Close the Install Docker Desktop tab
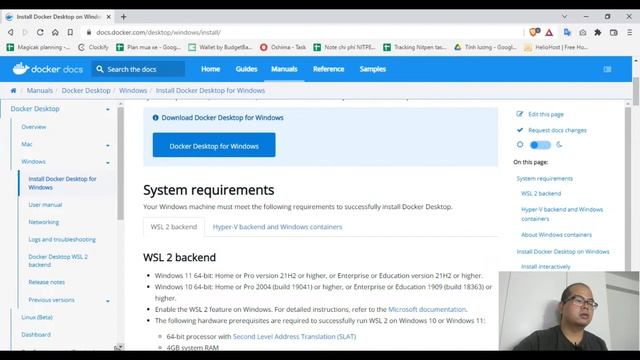This screenshot has height=360, width=640. point(109,17)
